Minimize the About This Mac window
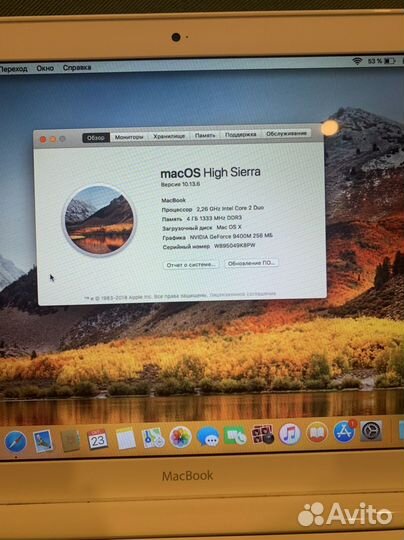Viewport: 404px width, 540px height. coord(53,139)
